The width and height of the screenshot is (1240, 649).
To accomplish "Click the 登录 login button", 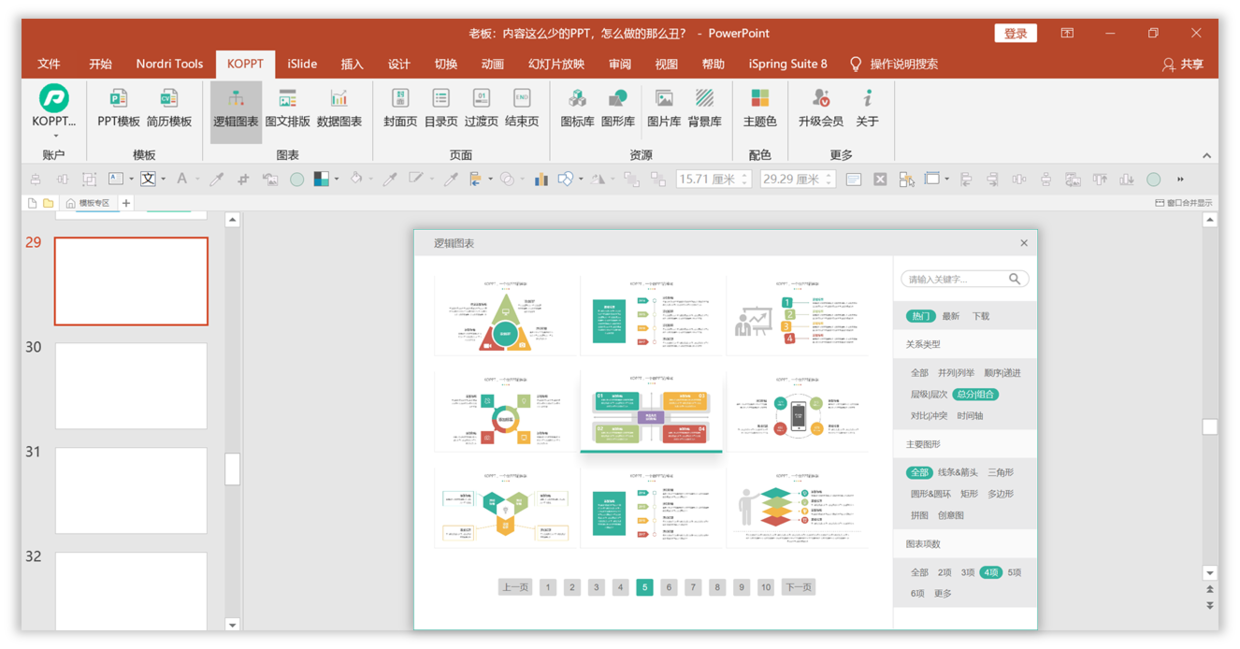I will (x=1016, y=33).
